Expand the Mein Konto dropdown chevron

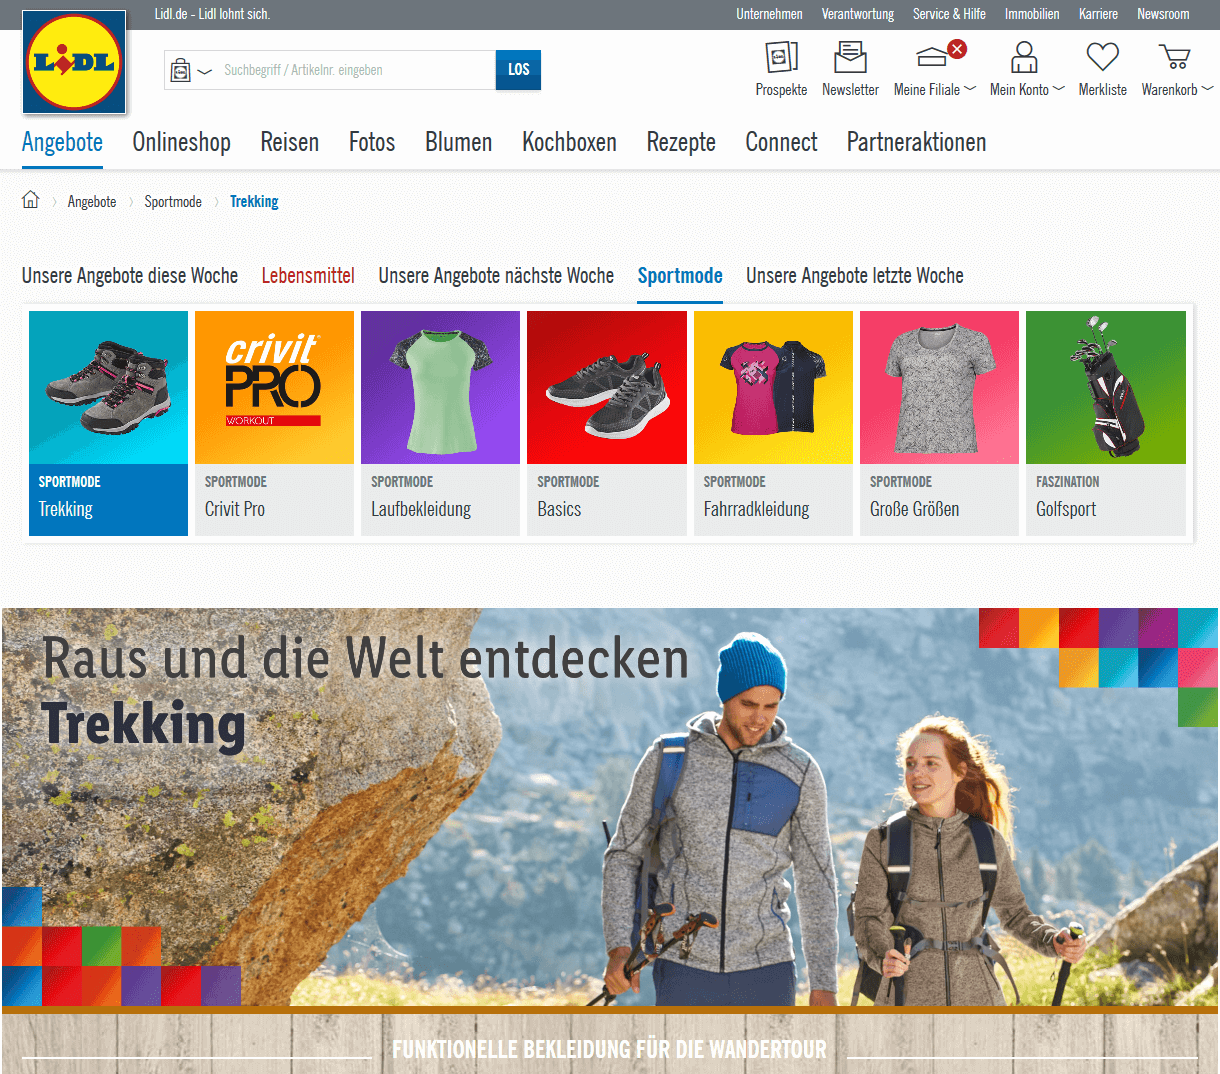point(1059,89)
